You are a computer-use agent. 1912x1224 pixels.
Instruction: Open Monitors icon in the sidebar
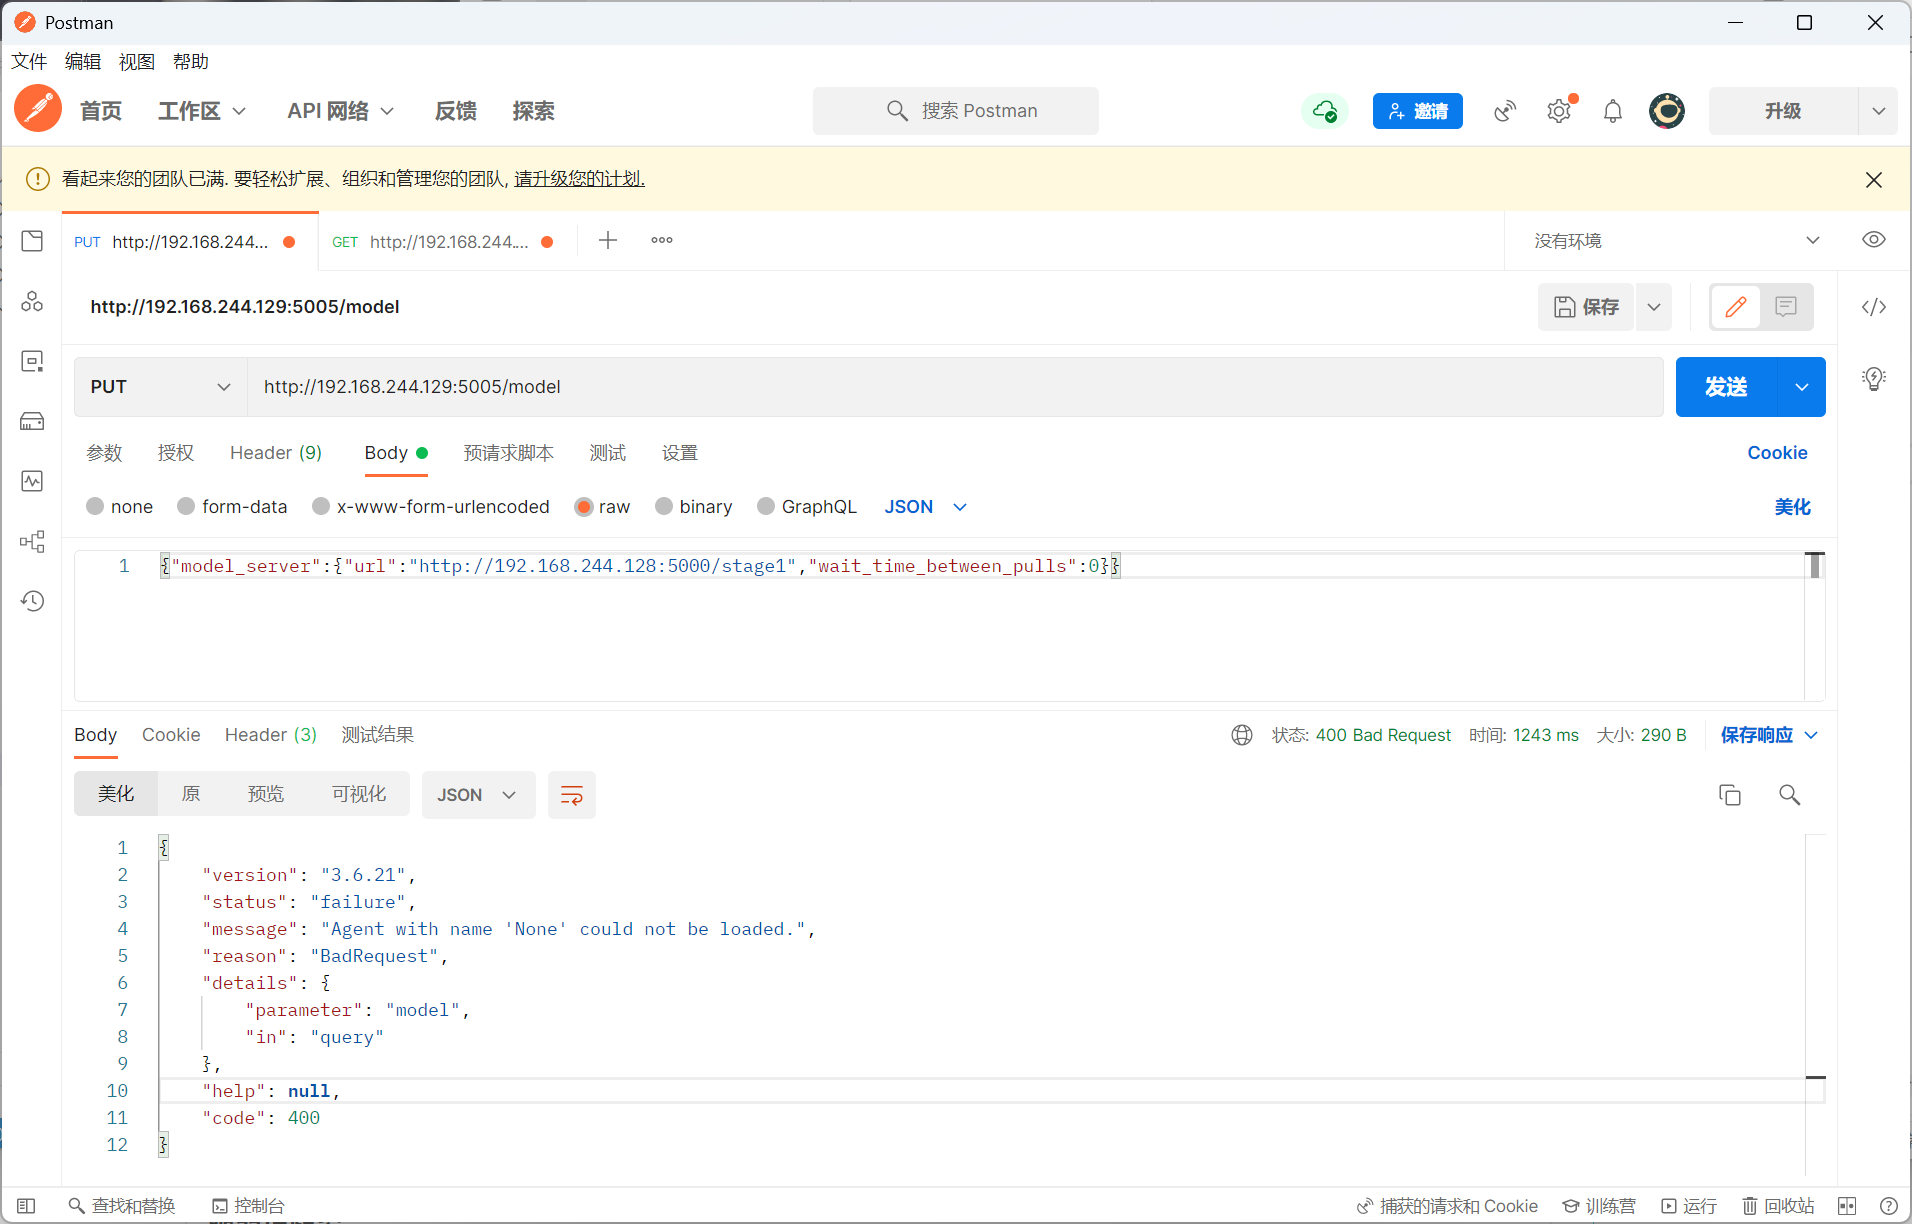(32, 481)
